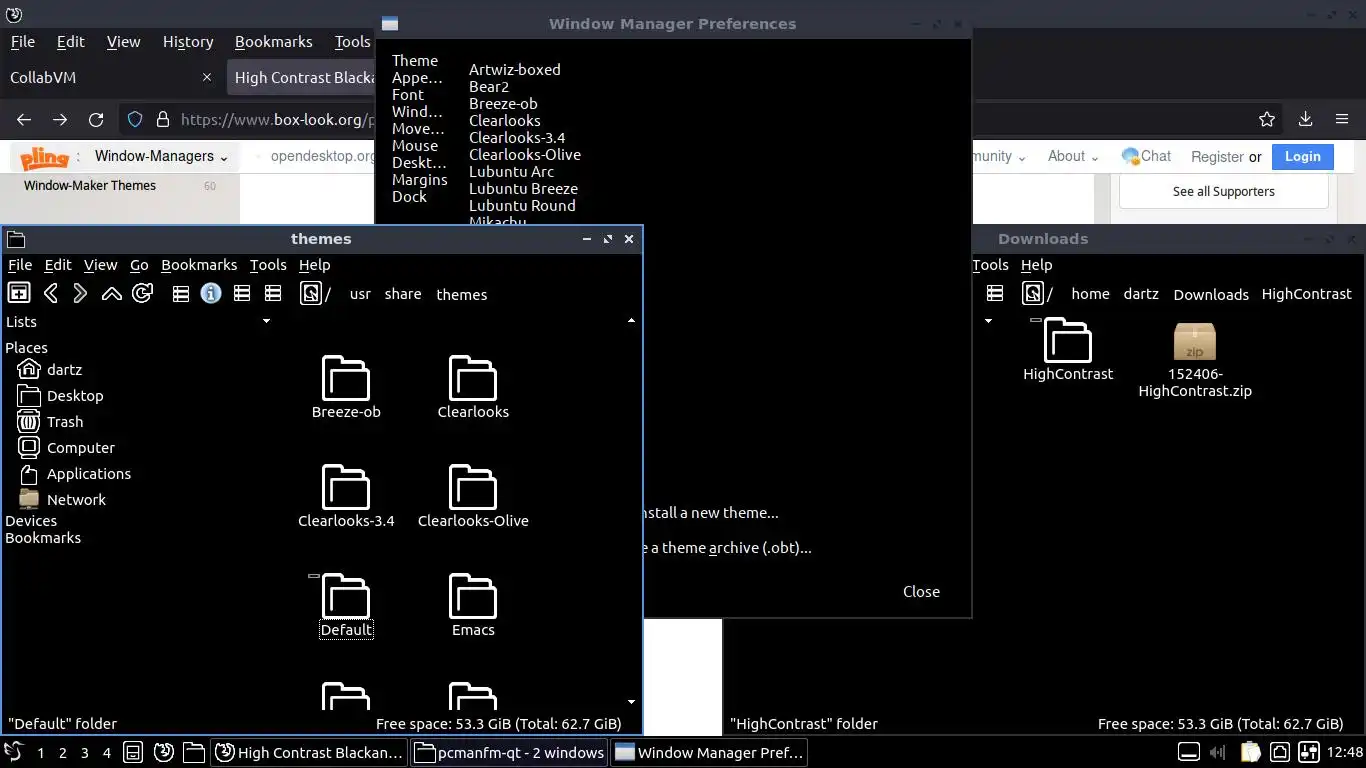Click the padlock site info icon
The height and width of the screenshot is (768, 1366).
coord(162,119)
